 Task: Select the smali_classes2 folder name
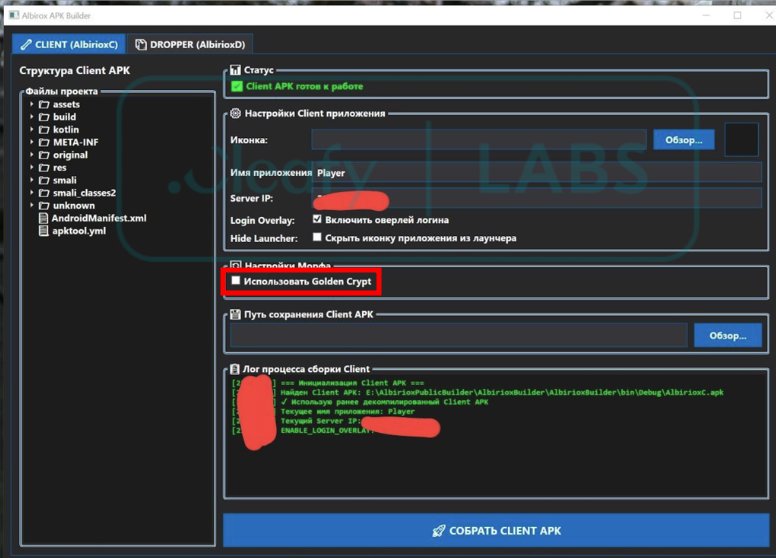pyautogui.click(x=84, y=193)
